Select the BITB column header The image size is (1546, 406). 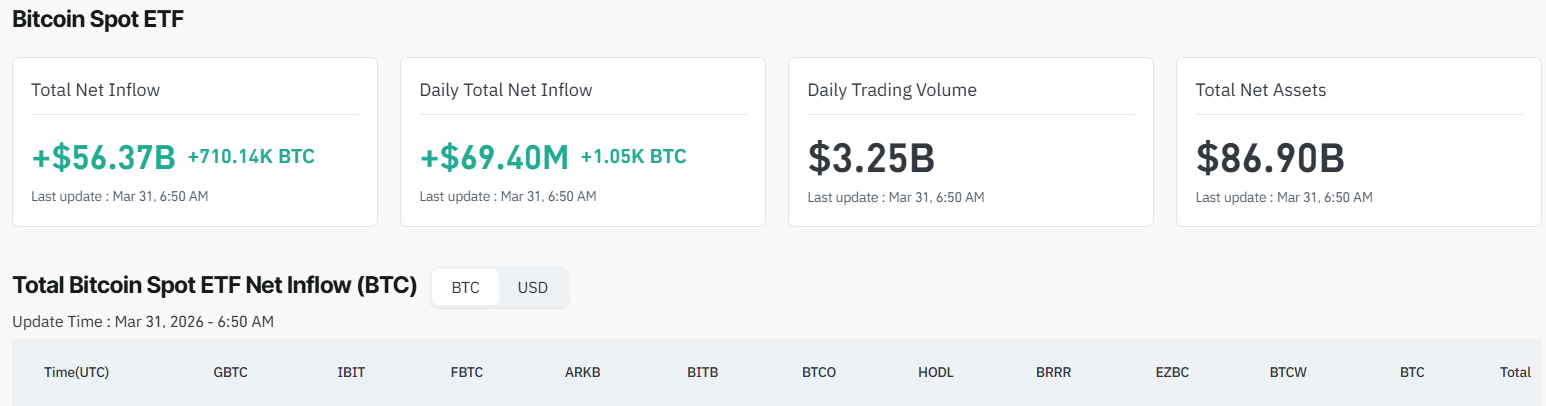click(702, 372)
